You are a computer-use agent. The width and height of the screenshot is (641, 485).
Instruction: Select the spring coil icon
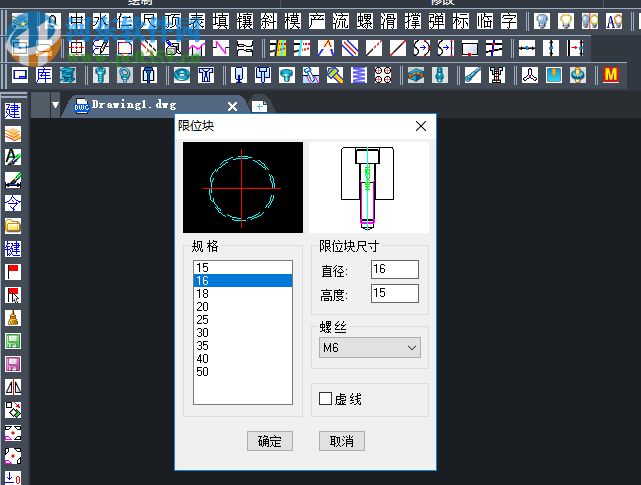(359, 75)
